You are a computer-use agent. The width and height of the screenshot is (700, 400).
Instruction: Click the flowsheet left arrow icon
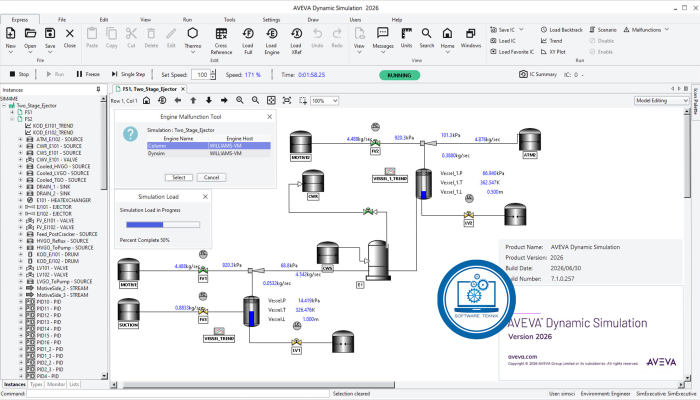pyautogui.click(x=178, y=100)
